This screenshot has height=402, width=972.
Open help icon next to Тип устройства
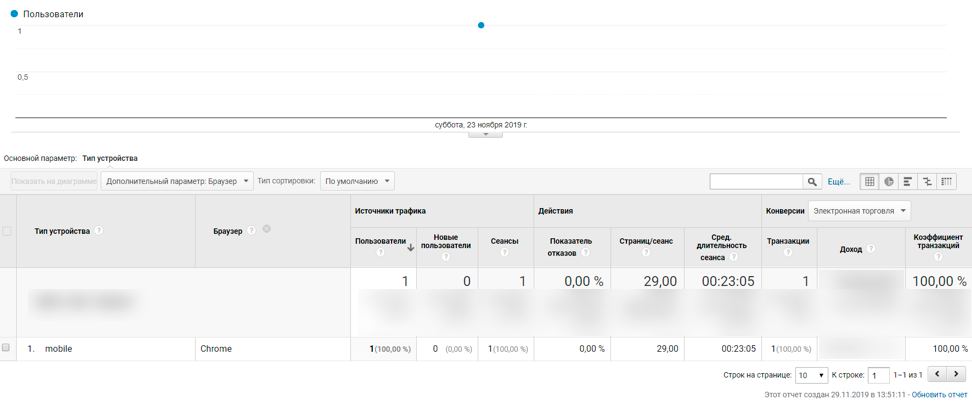(x=99, y=230)
